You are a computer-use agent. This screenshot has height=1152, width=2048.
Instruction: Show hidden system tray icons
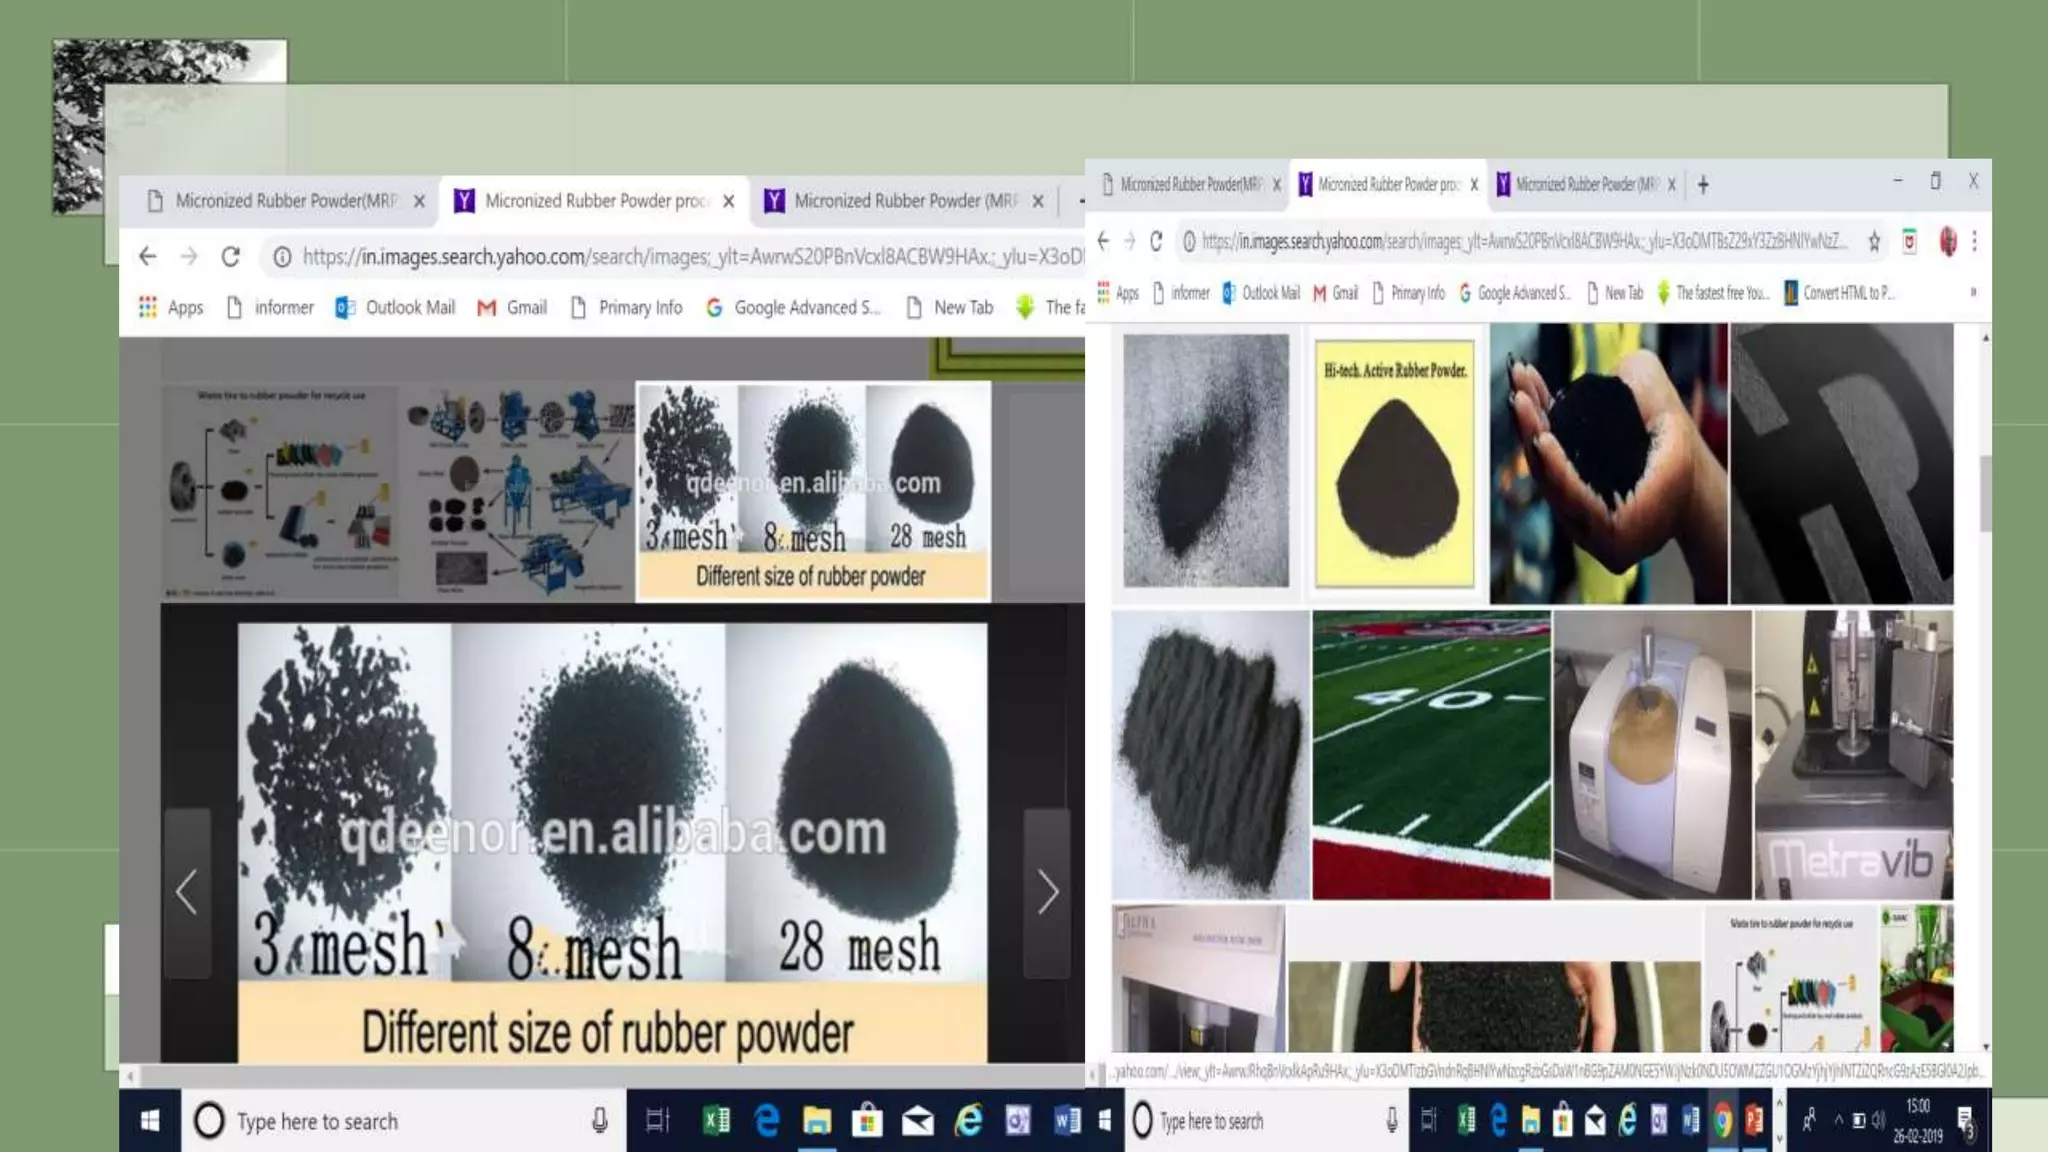pyautogui.click(x=1838, y=1120)
